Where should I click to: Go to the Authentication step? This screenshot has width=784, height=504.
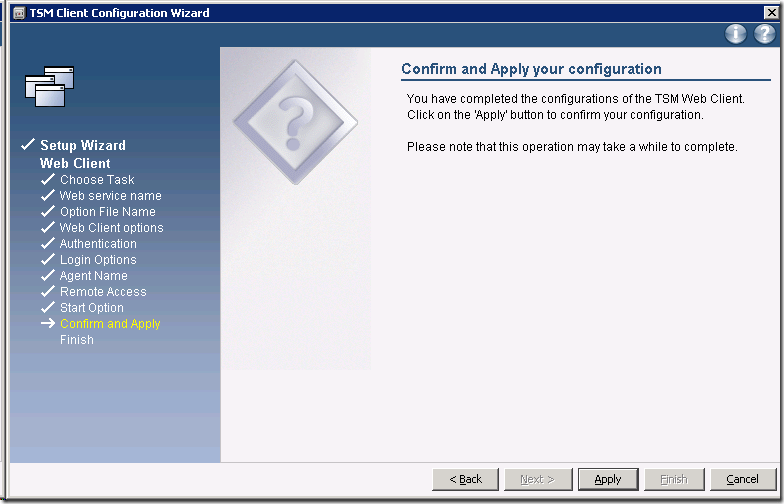click(x=98, y=244)
